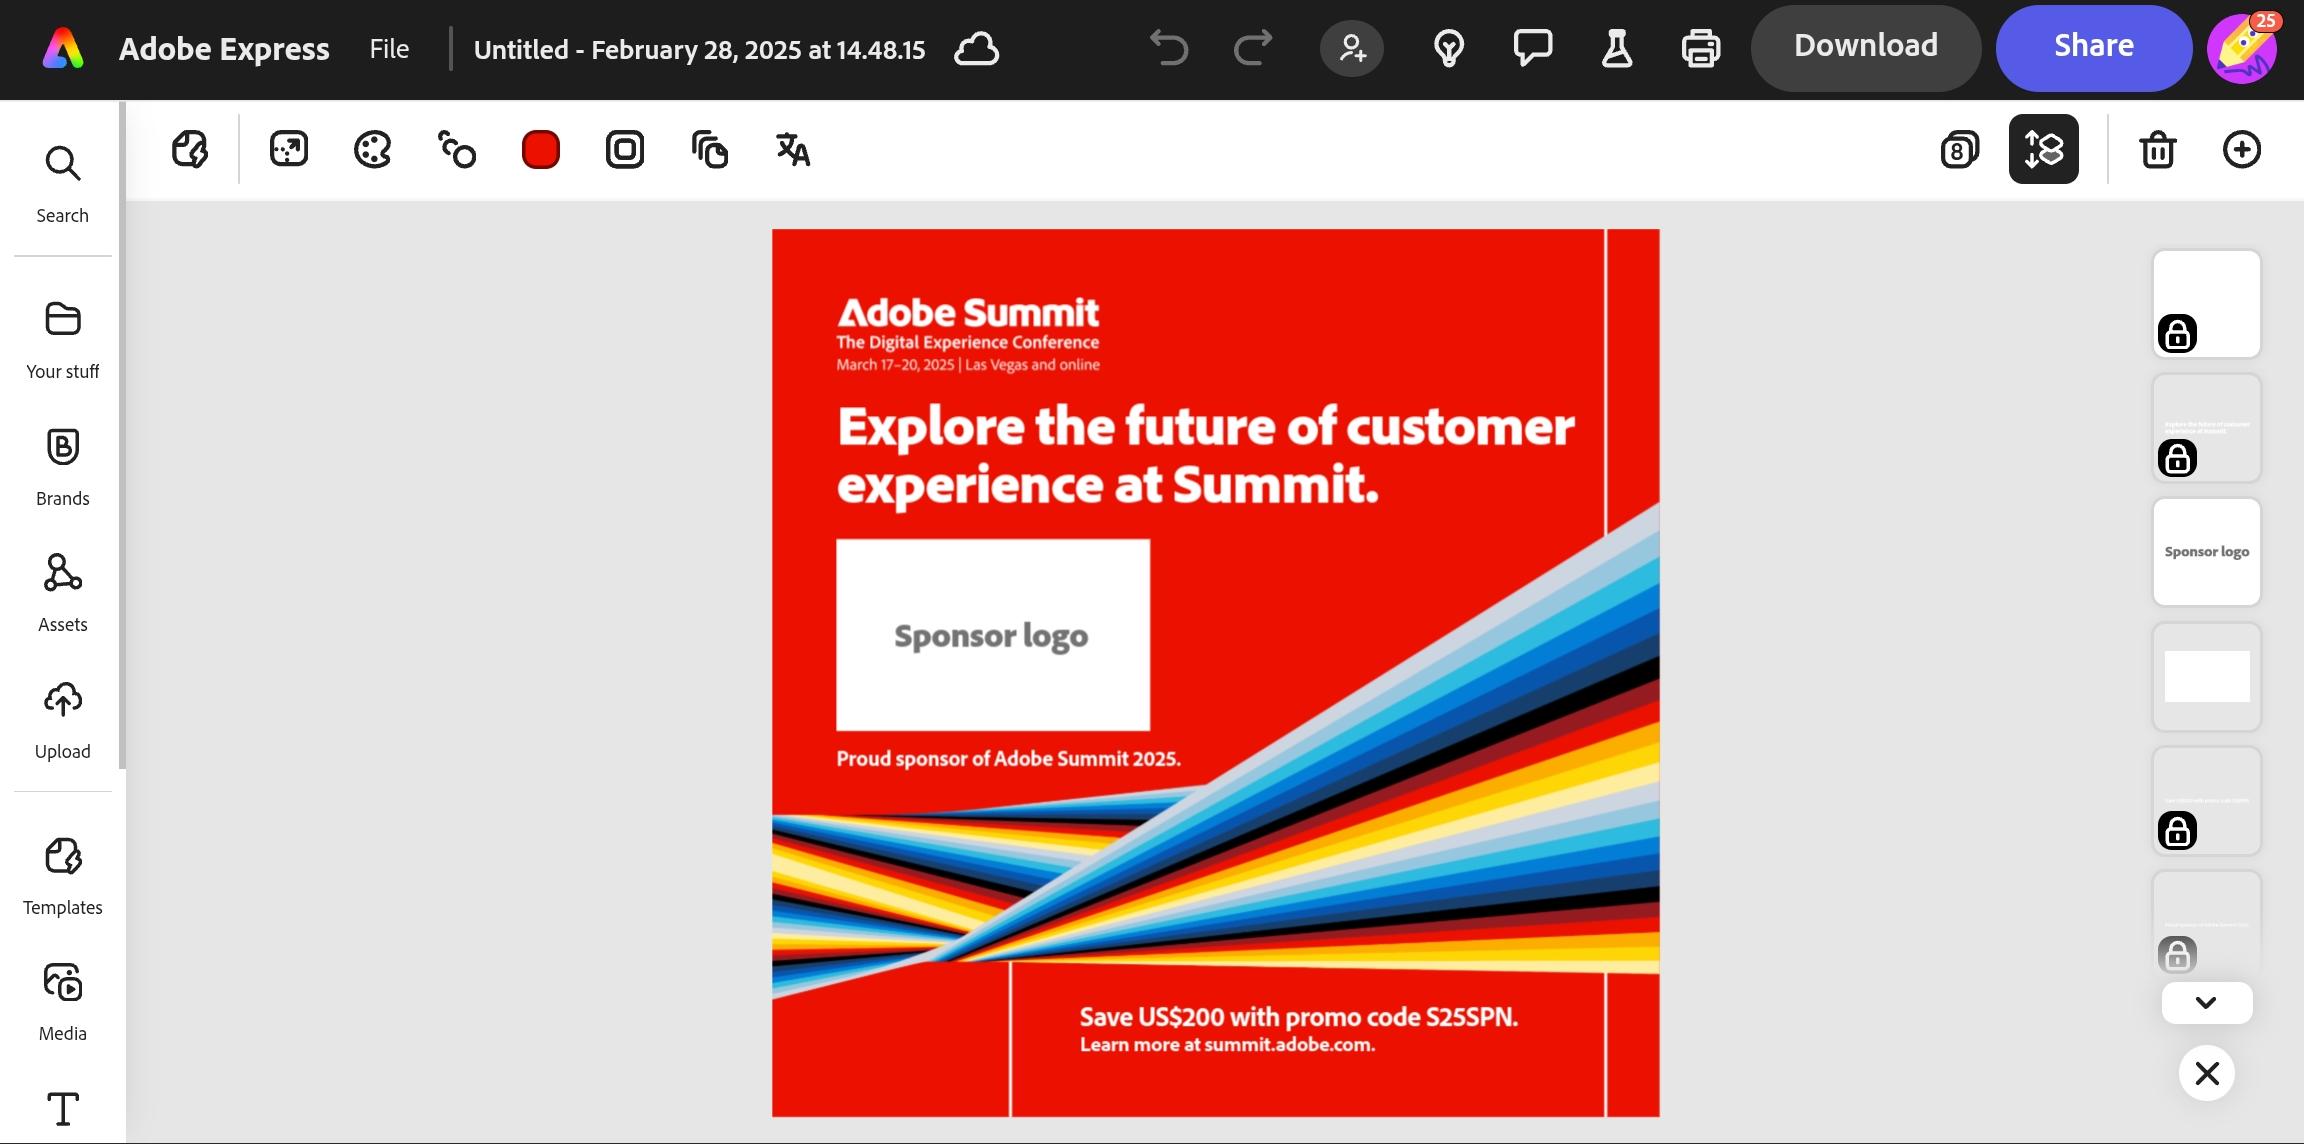
Task: Open Your stuff folder
Action: pos(62,340)
